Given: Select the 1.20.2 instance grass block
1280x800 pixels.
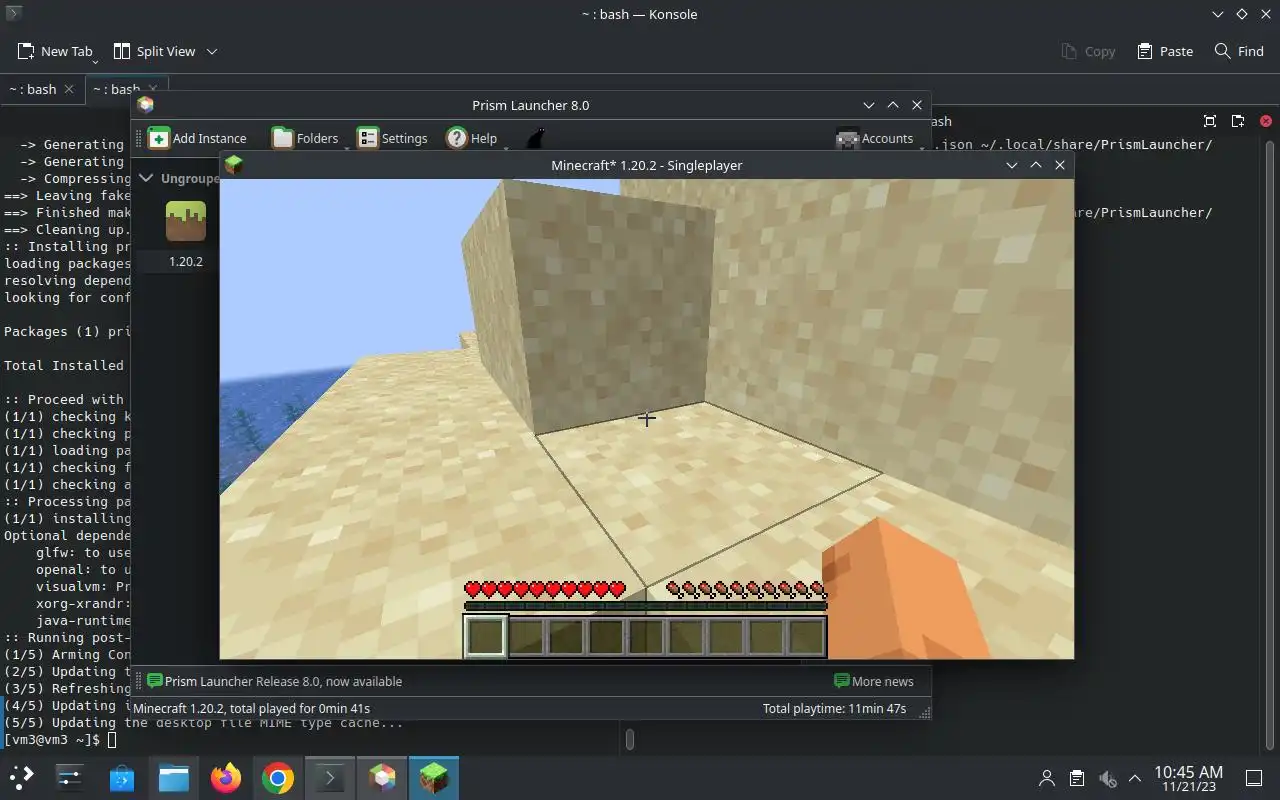Looking at the screenshot, I should tap(185, 221).
